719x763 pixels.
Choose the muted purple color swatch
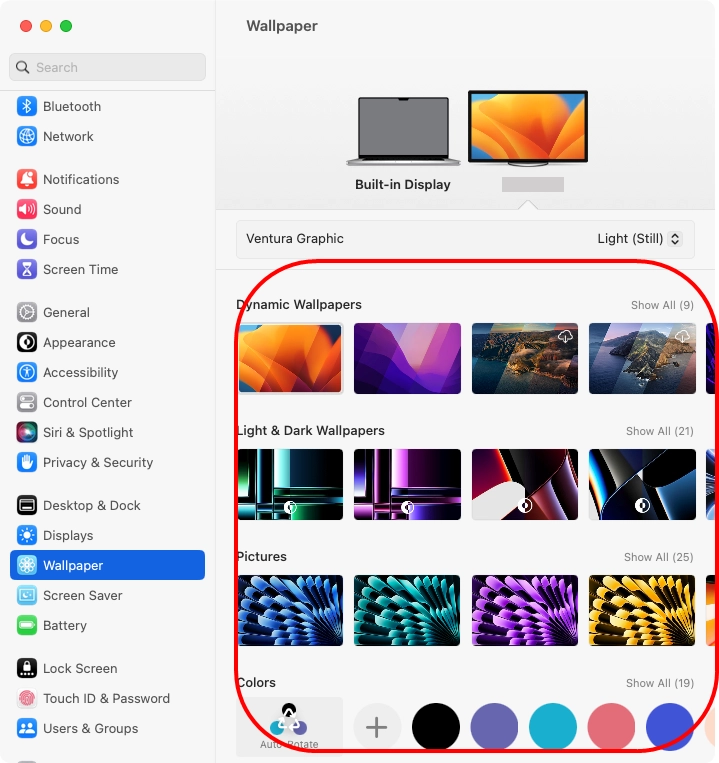click(x=494, y=727)
